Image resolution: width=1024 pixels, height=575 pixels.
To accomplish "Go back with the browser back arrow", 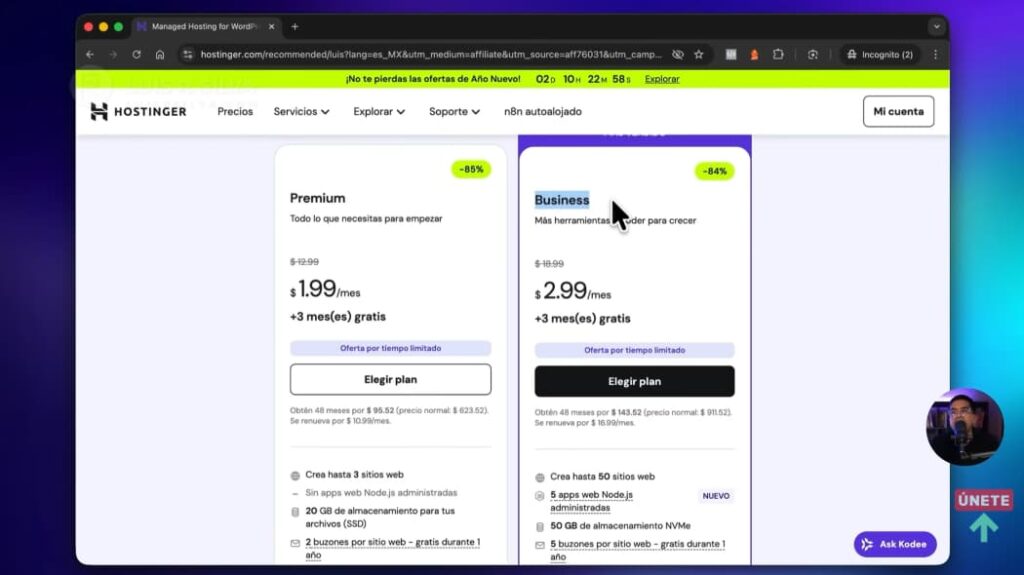I will (90, 55).
